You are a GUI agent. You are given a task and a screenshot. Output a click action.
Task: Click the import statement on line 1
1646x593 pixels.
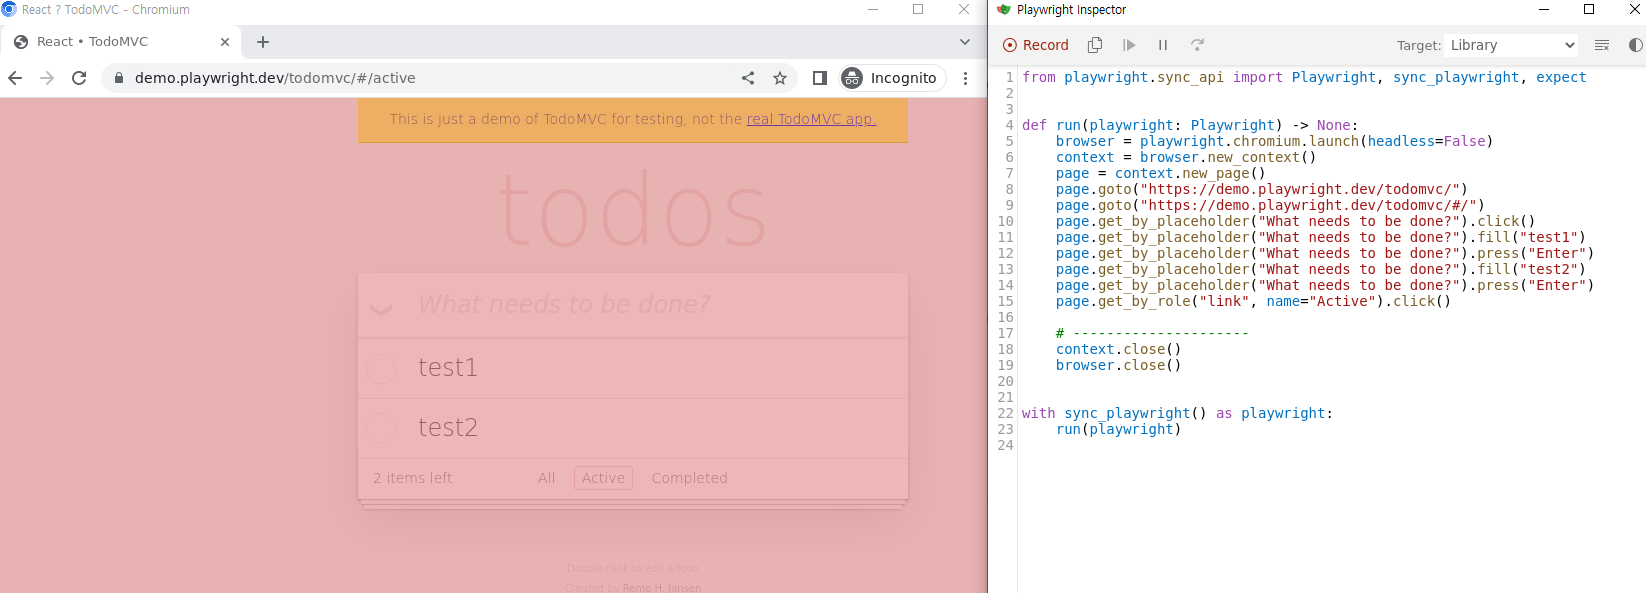click(x=1304, y=77)
